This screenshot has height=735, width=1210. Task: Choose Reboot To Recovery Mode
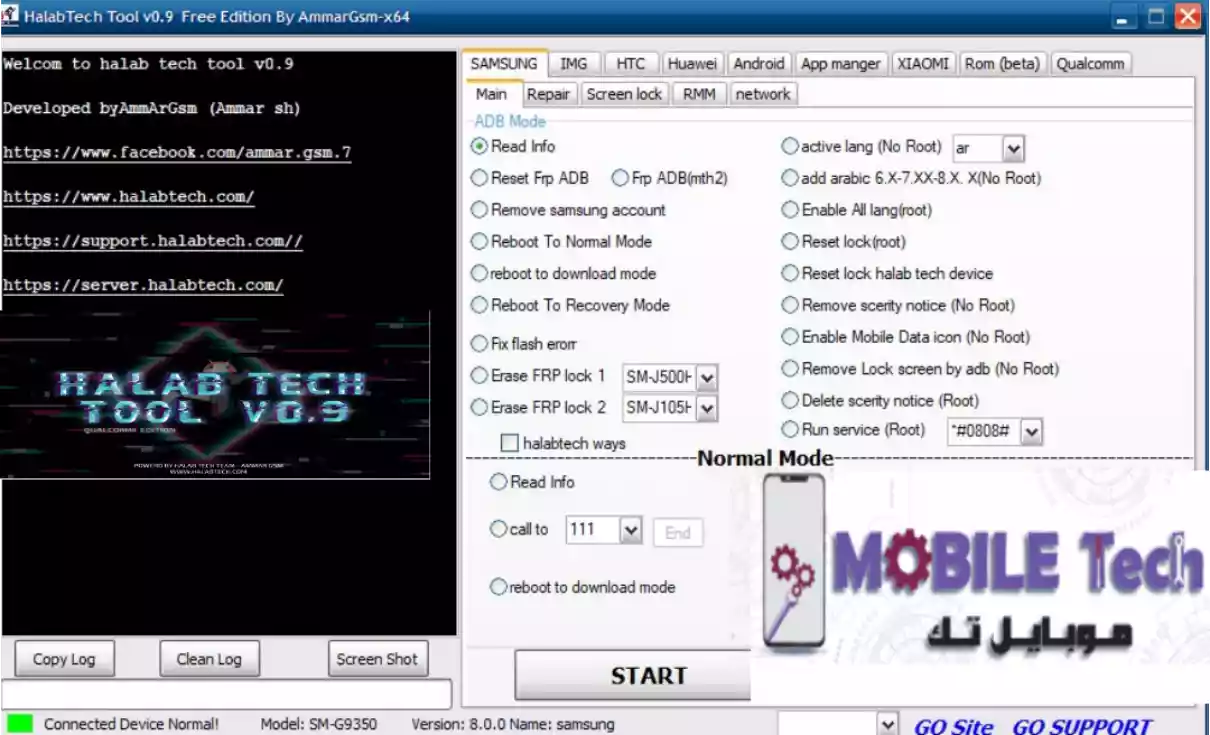(x=571, y=305)
